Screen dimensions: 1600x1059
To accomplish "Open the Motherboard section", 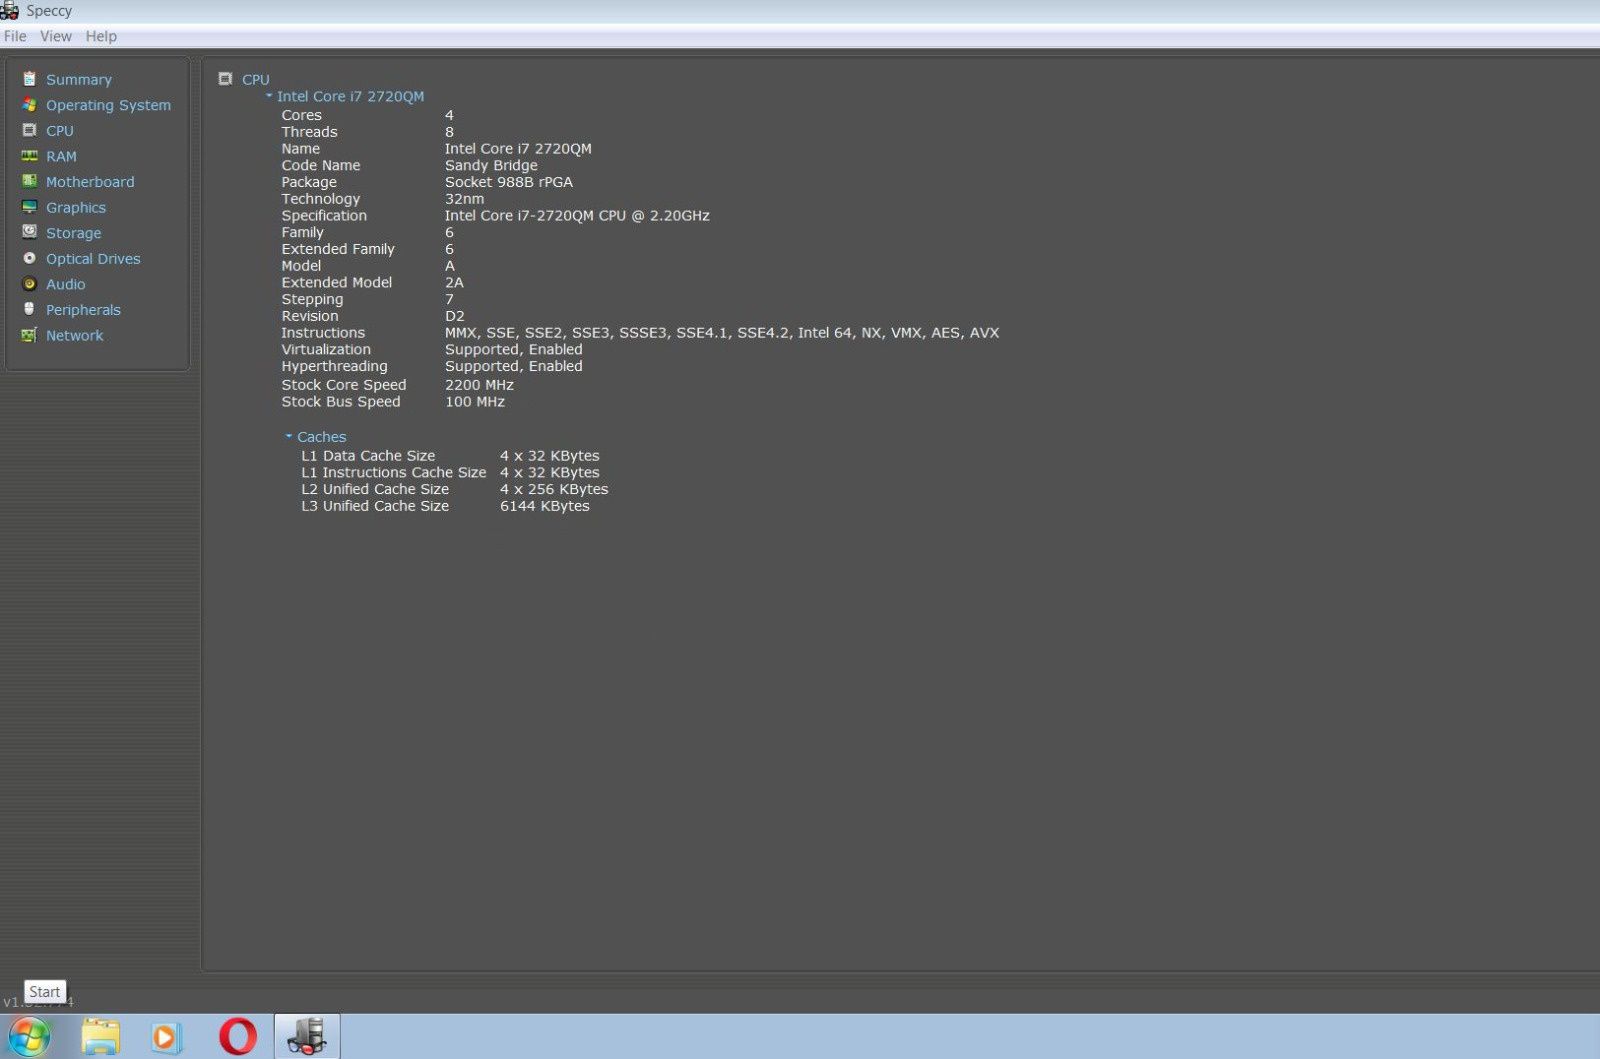I will coord(90,182).
